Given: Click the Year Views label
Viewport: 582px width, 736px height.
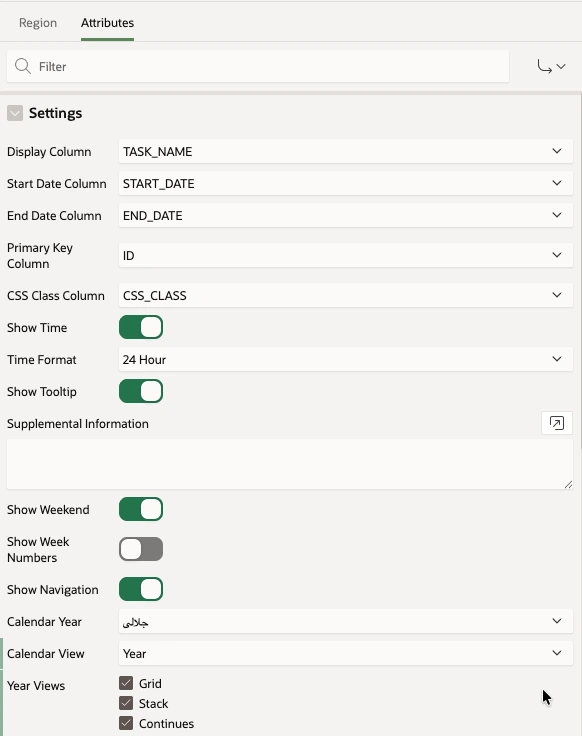Looking at the screenshot, I should click(36, 685).
